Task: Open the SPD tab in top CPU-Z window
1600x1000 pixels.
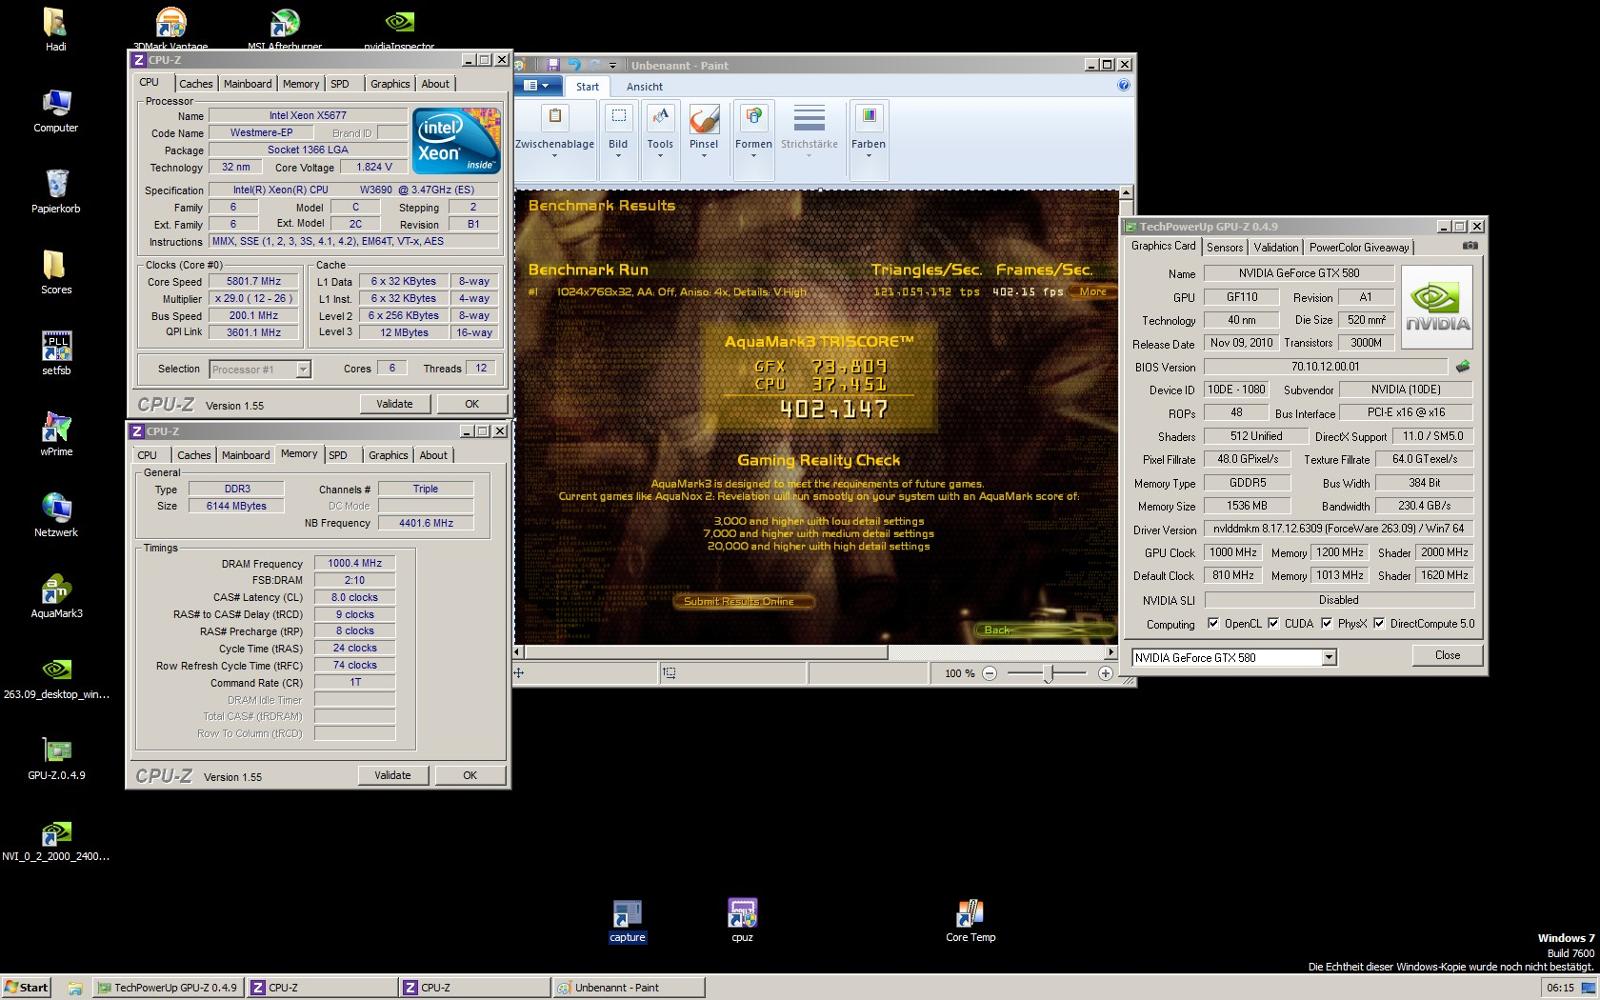Action: point(340,84)
